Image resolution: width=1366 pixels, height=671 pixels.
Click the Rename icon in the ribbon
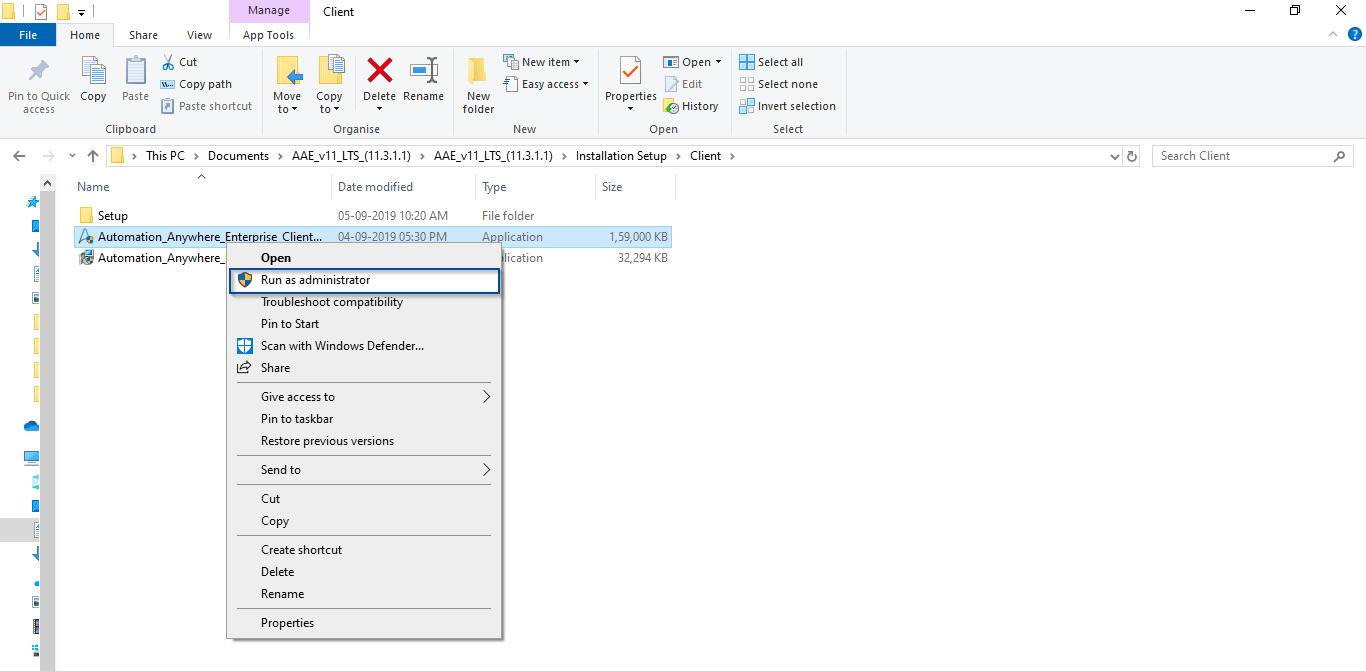(x=423, y=72)
